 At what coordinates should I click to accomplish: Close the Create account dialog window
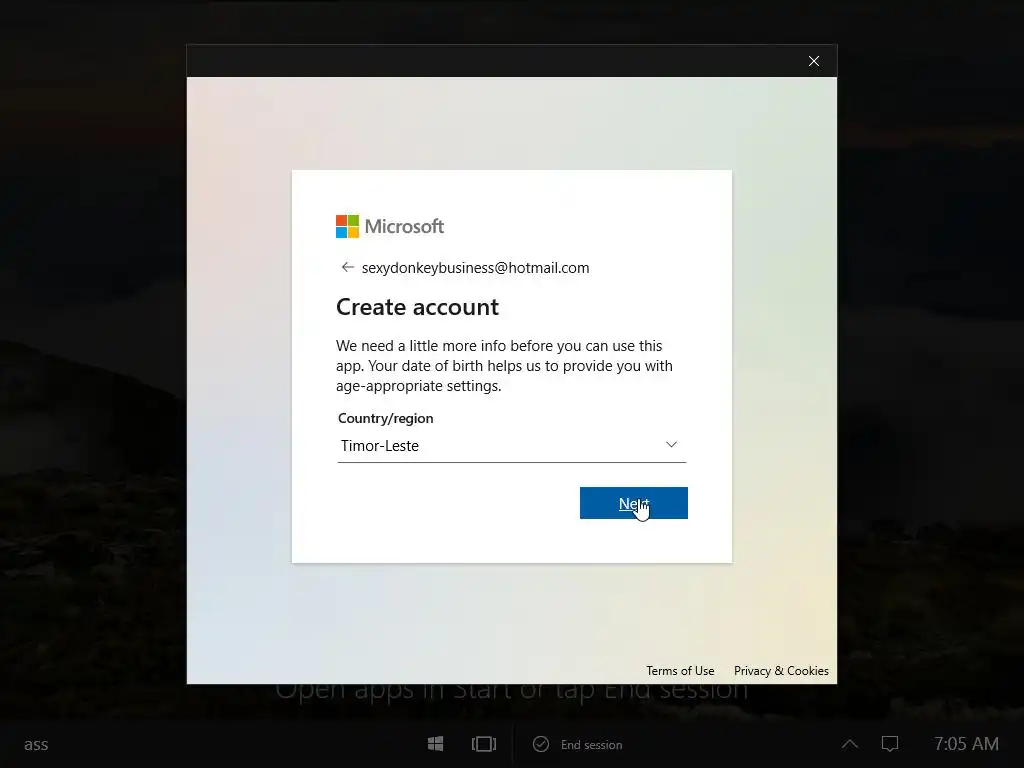point(814,61)
